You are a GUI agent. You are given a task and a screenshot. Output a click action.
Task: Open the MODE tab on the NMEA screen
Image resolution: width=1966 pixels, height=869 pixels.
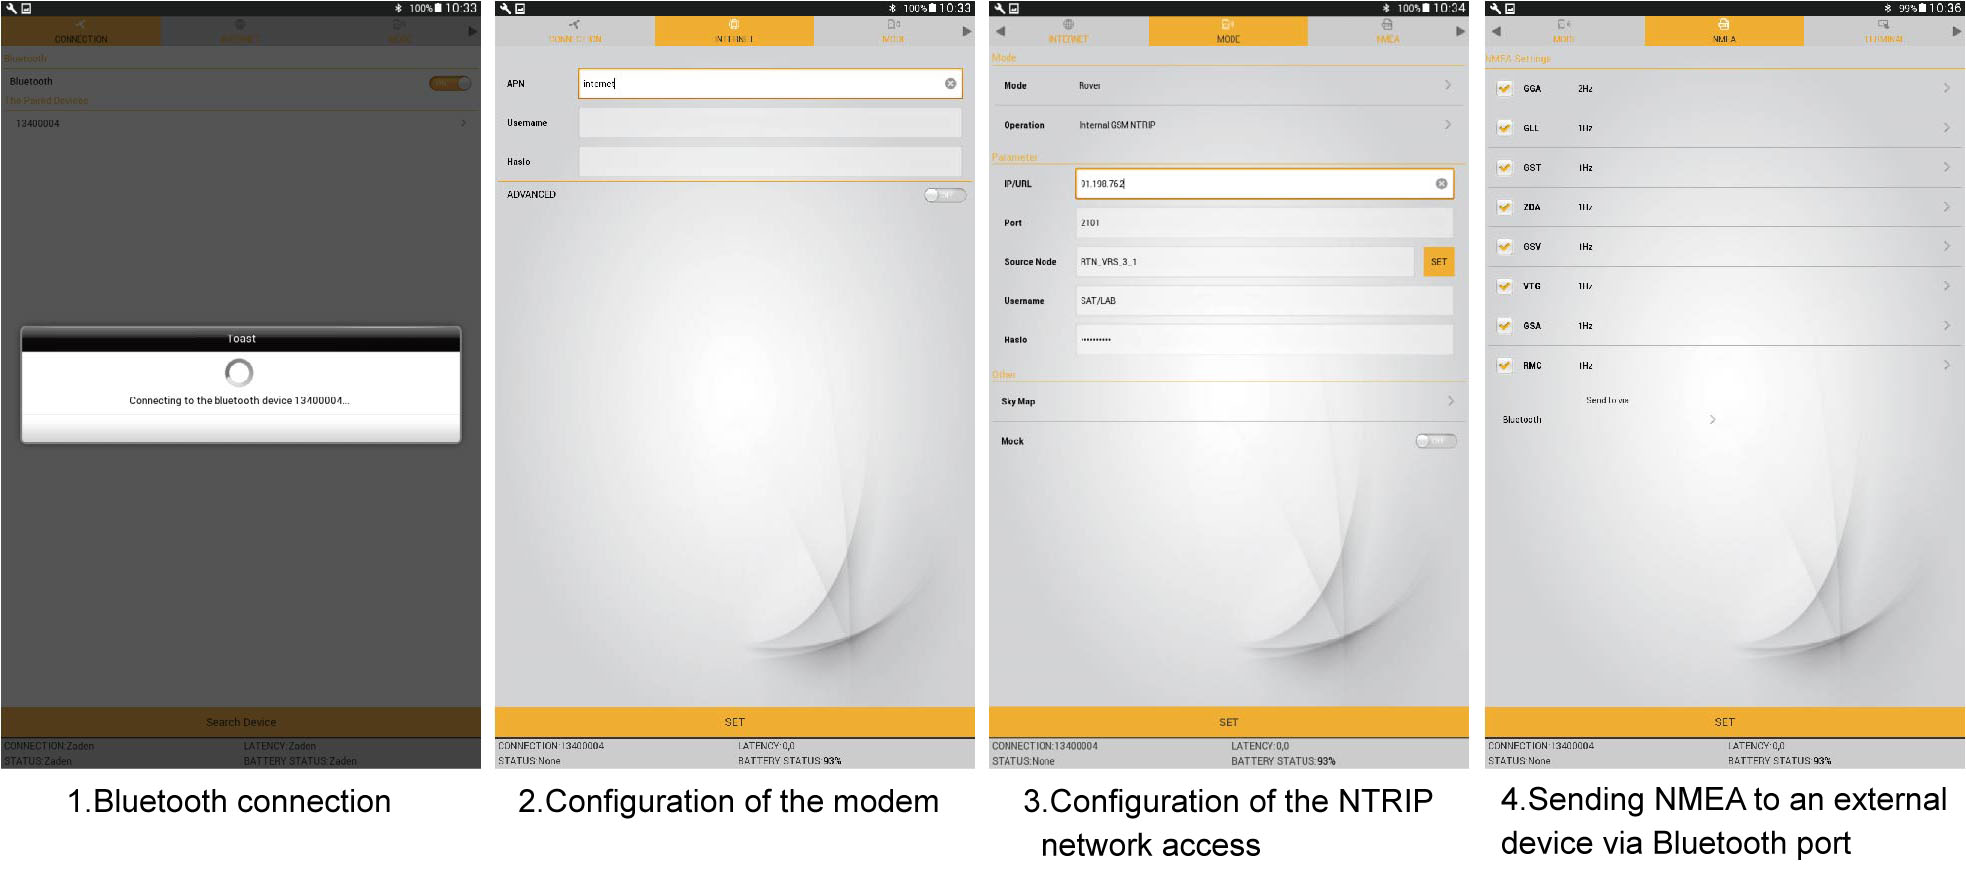pyautogui.click(x=1564, y=31)
